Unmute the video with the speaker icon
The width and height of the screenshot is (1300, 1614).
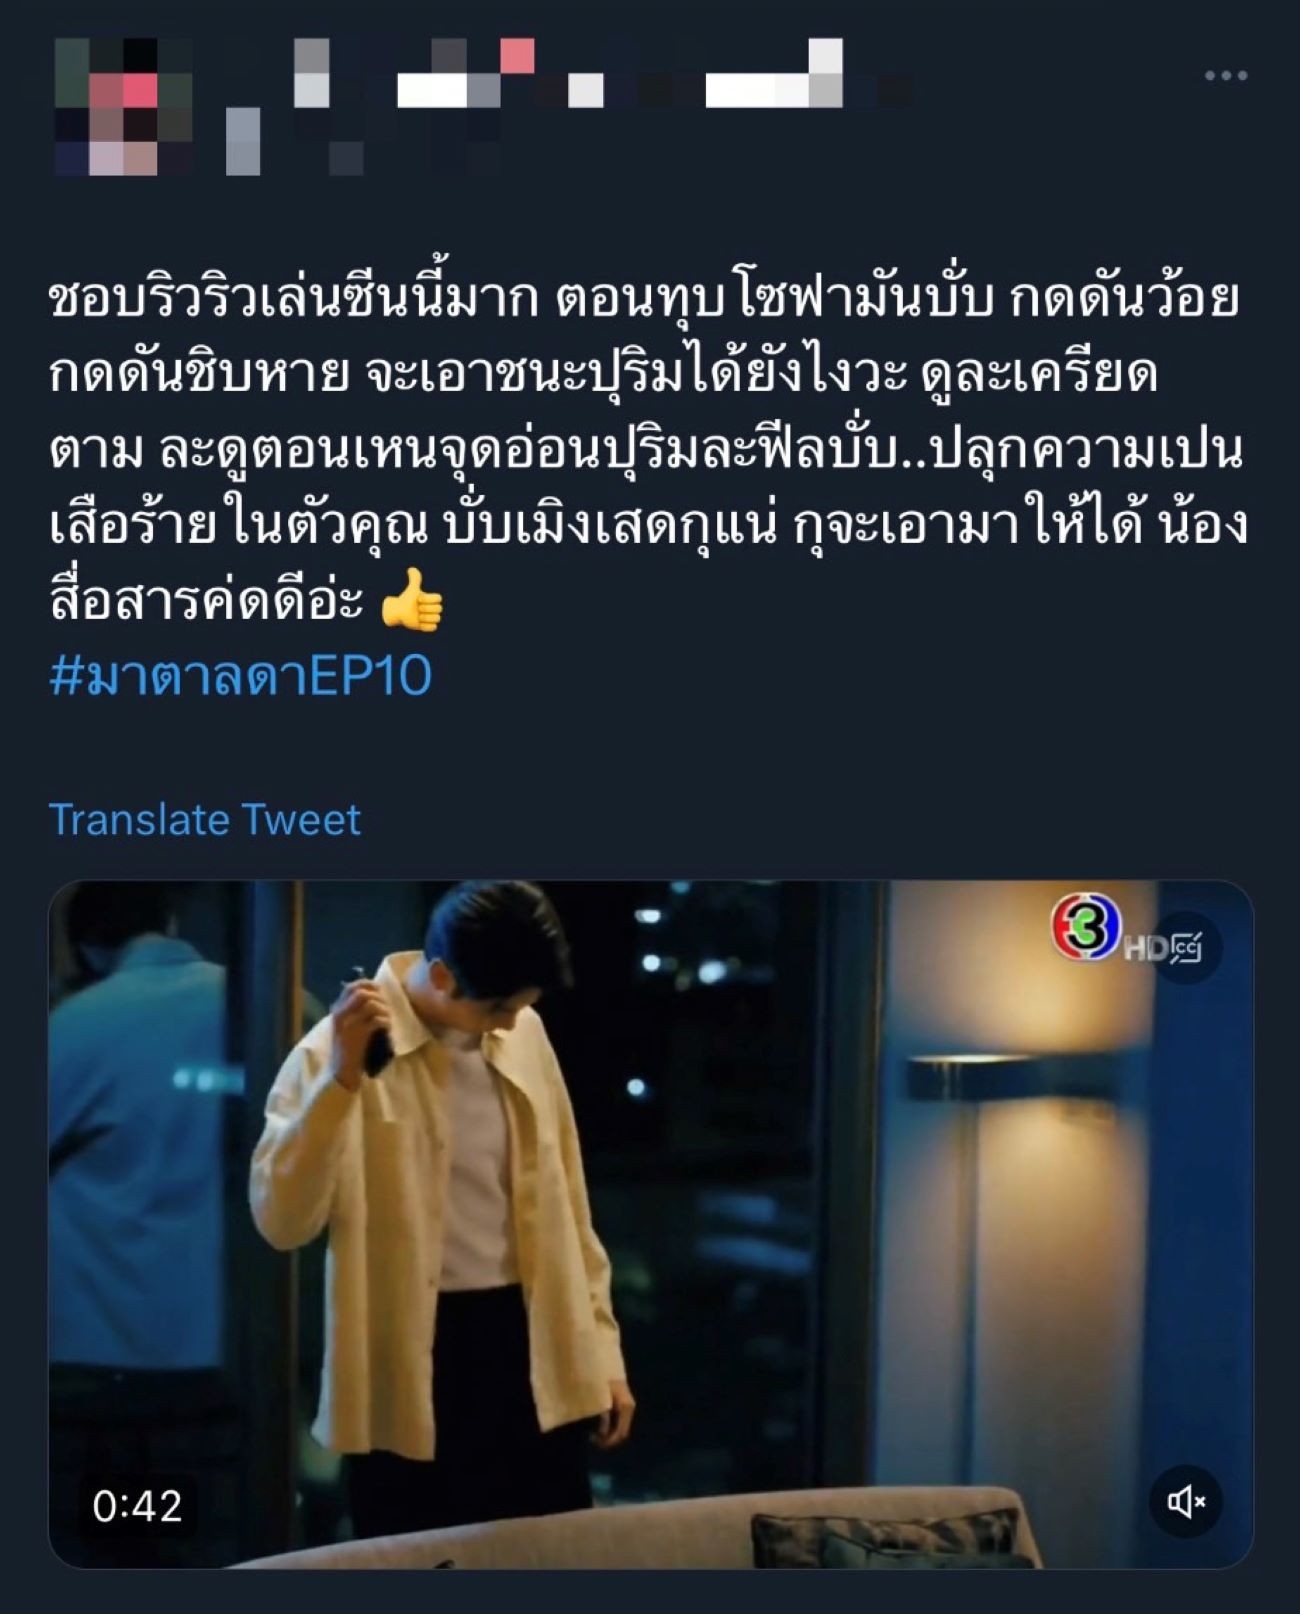(1186, 1501)
